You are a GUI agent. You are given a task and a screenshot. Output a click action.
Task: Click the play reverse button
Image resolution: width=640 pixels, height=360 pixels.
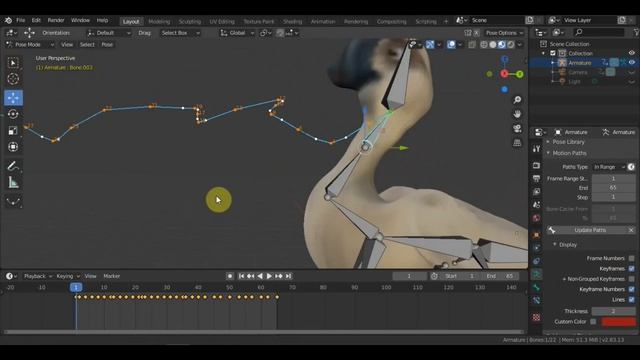(x=260, y=276)
